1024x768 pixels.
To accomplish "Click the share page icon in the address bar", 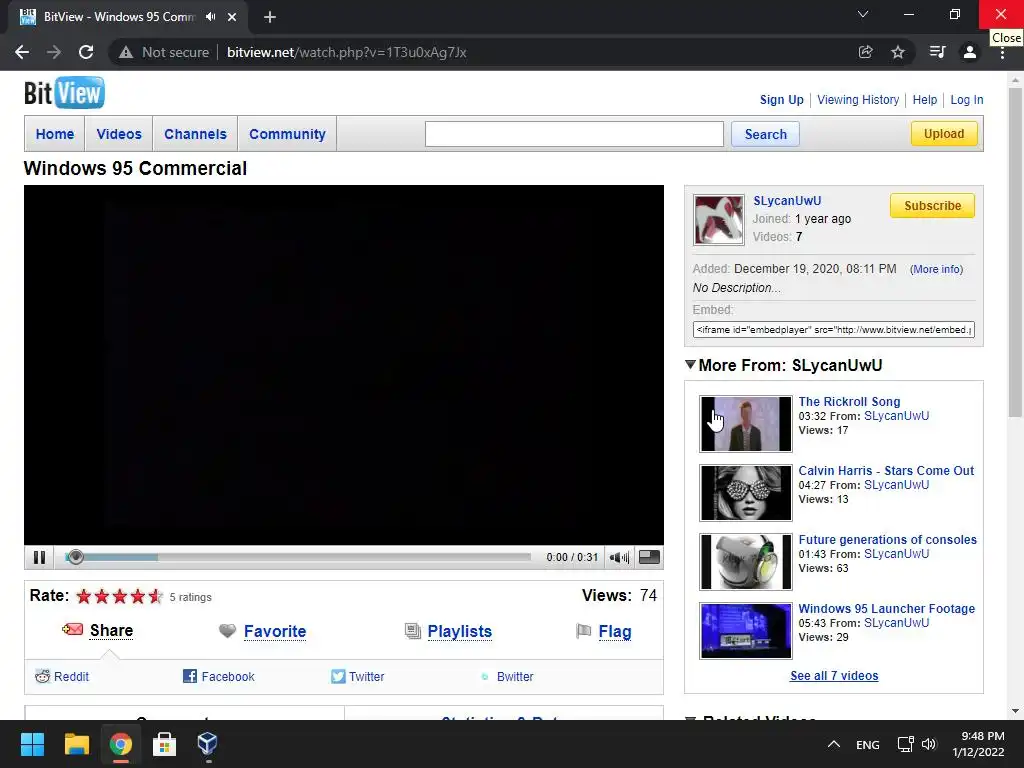I will click(x=865, y=52).
